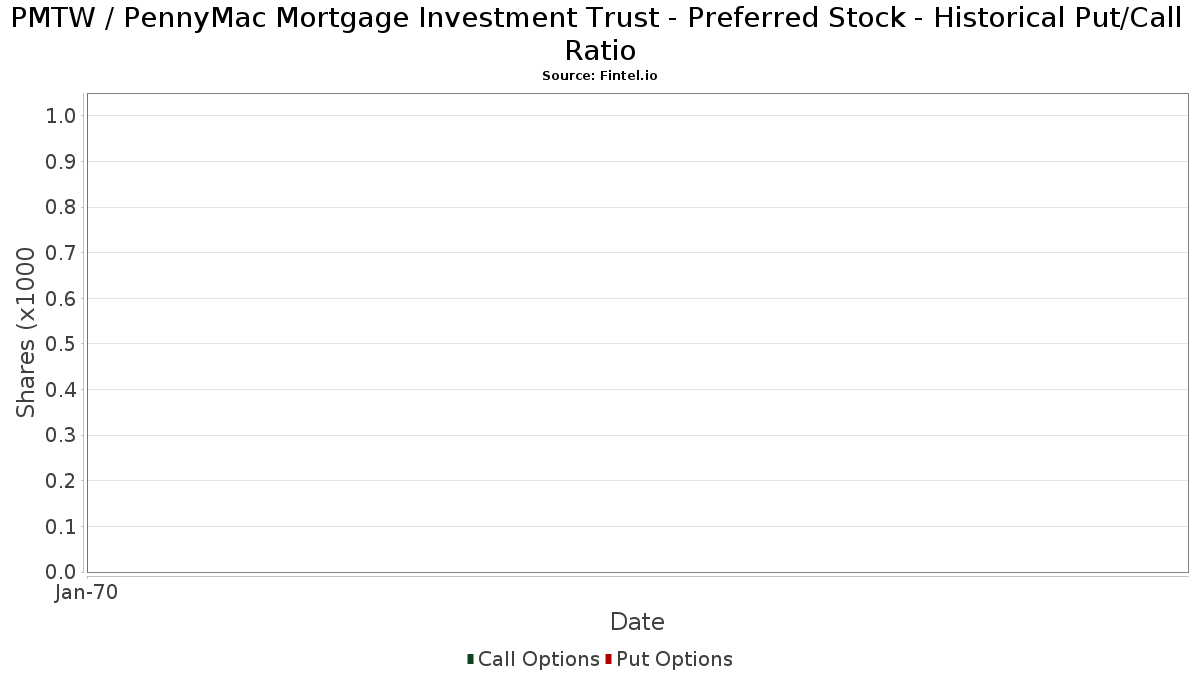Click the green Call Options legend swatch
This screenshot has width=1200, height=675.
point(470,659)
